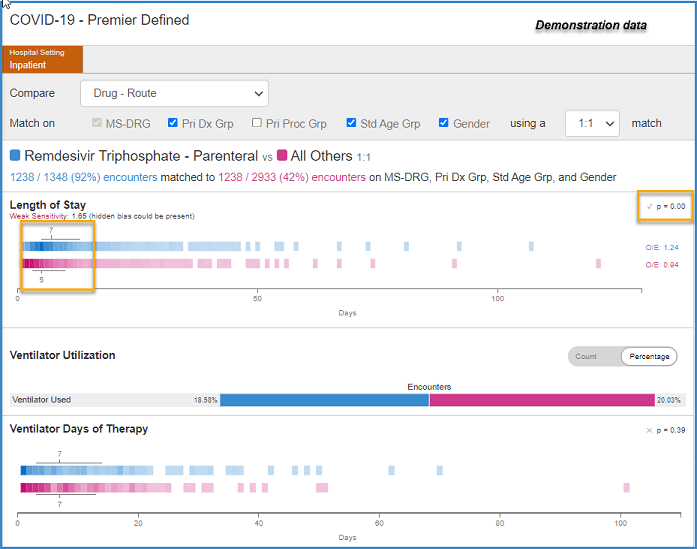
Task: Select the Hospital Setting Inpatient tab
Action: [43, 59]
